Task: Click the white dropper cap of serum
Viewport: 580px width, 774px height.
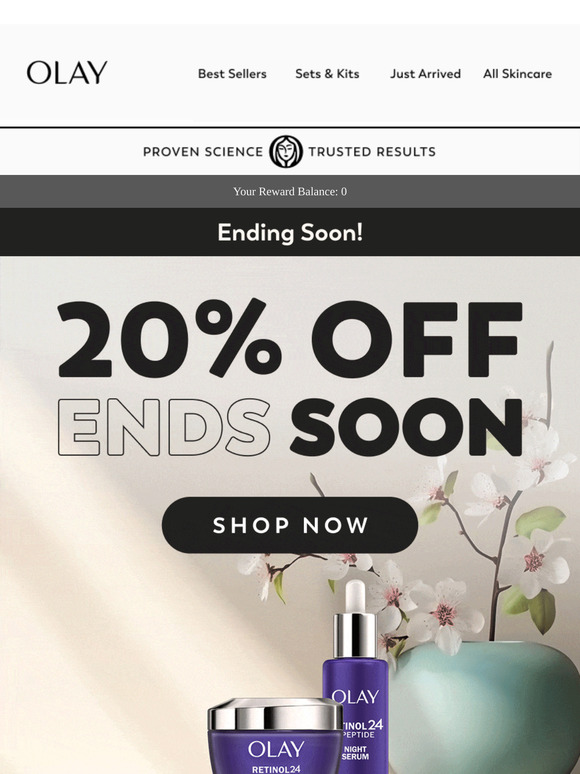Action: coord(355,596)
